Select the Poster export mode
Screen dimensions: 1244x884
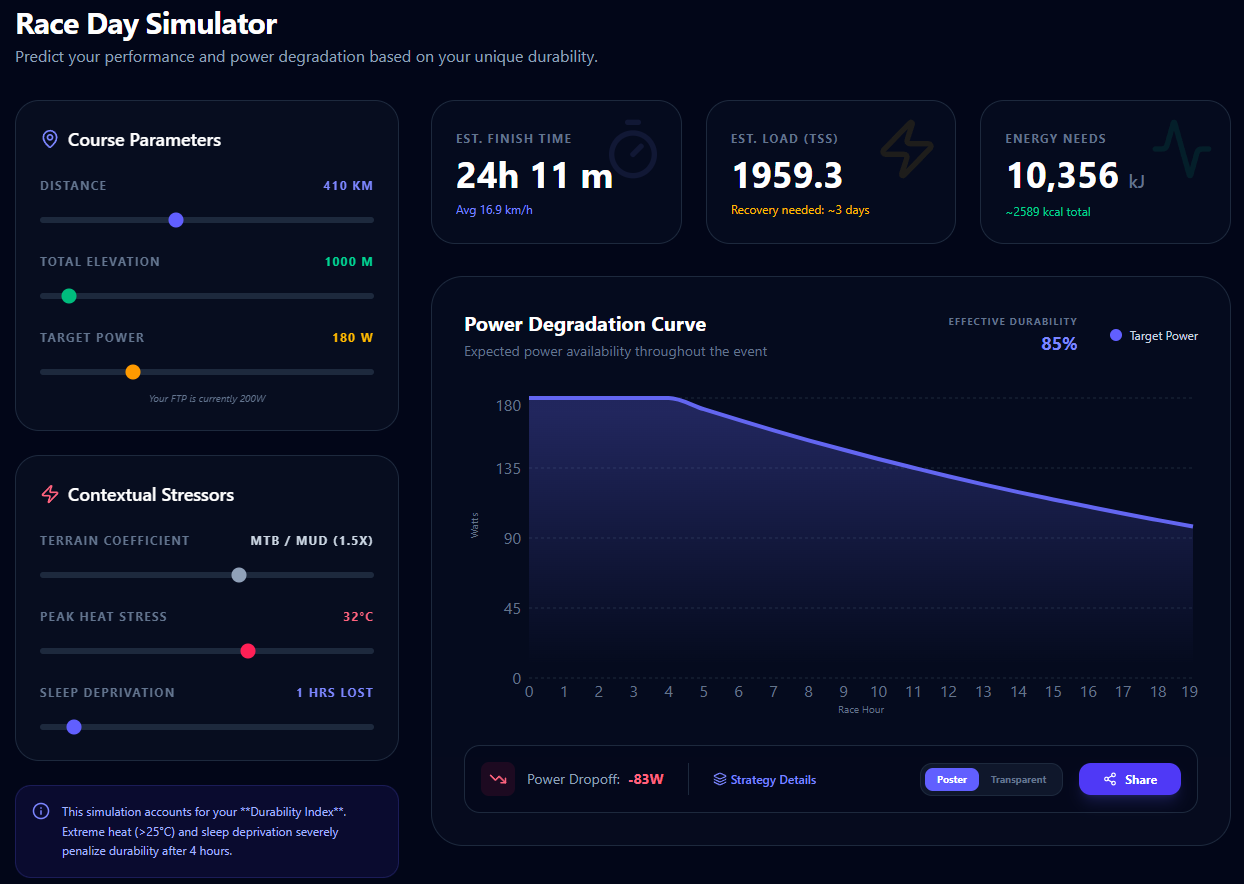tap(951, 779)
